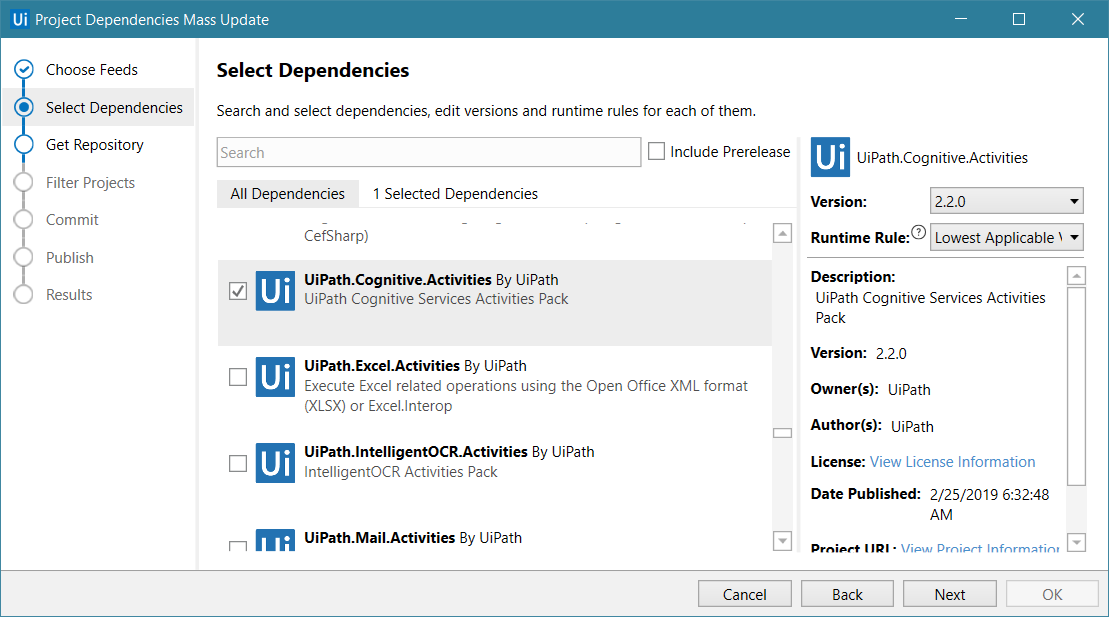Go to the Get Repository step
The width and height of the screenshot is (1109, 617).
95,144
